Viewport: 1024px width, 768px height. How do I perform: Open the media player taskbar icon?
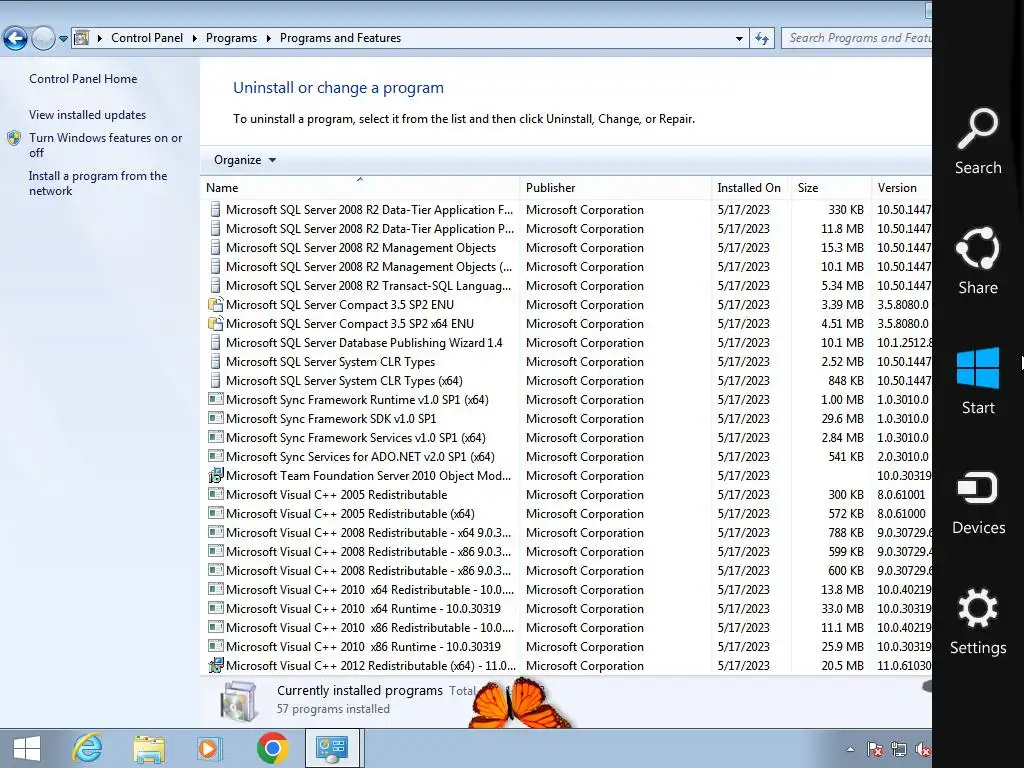(209, 748)
